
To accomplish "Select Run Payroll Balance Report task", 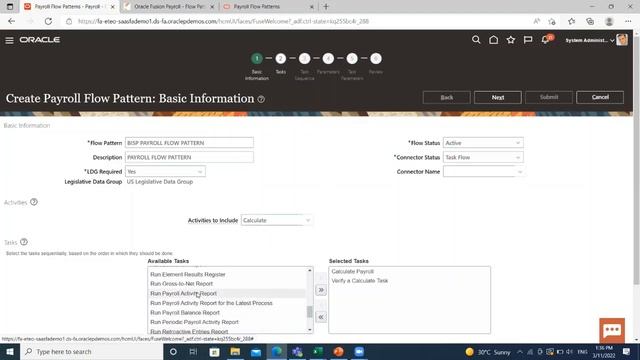I will coord(185,313).
